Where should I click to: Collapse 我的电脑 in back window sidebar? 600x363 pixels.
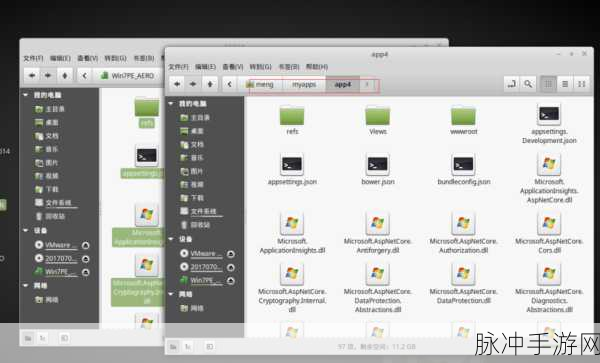(26, 95)
